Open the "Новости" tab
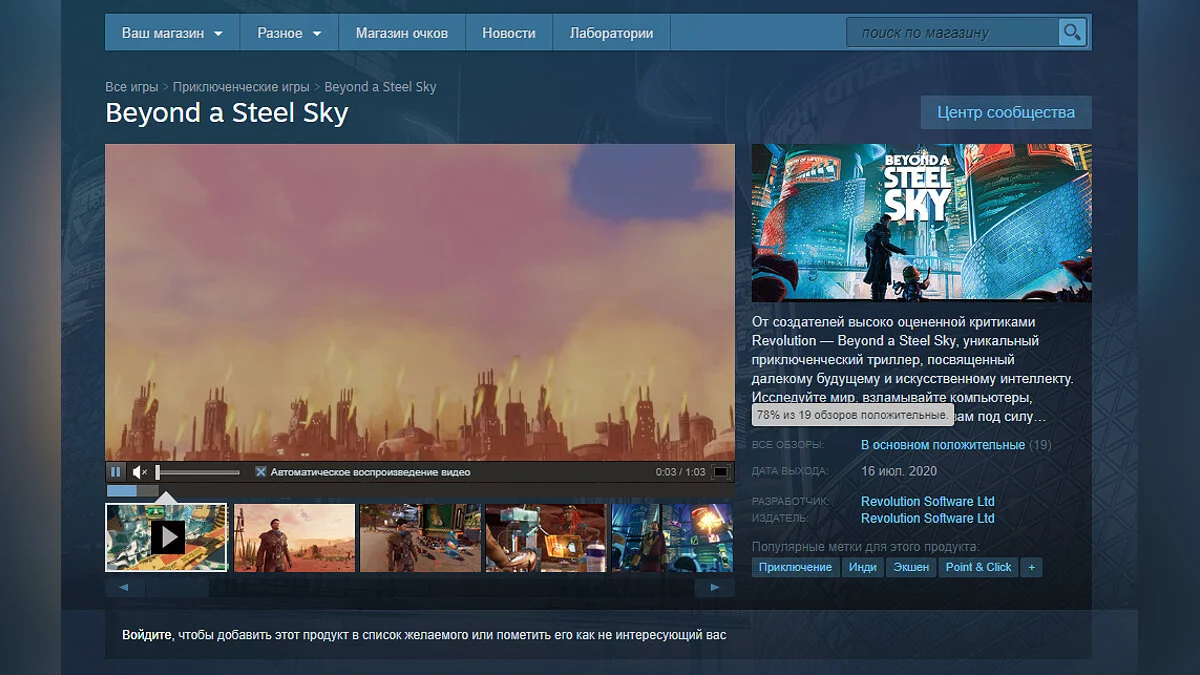Screen dimensions: 1200x675 click(x=509, y=33)
